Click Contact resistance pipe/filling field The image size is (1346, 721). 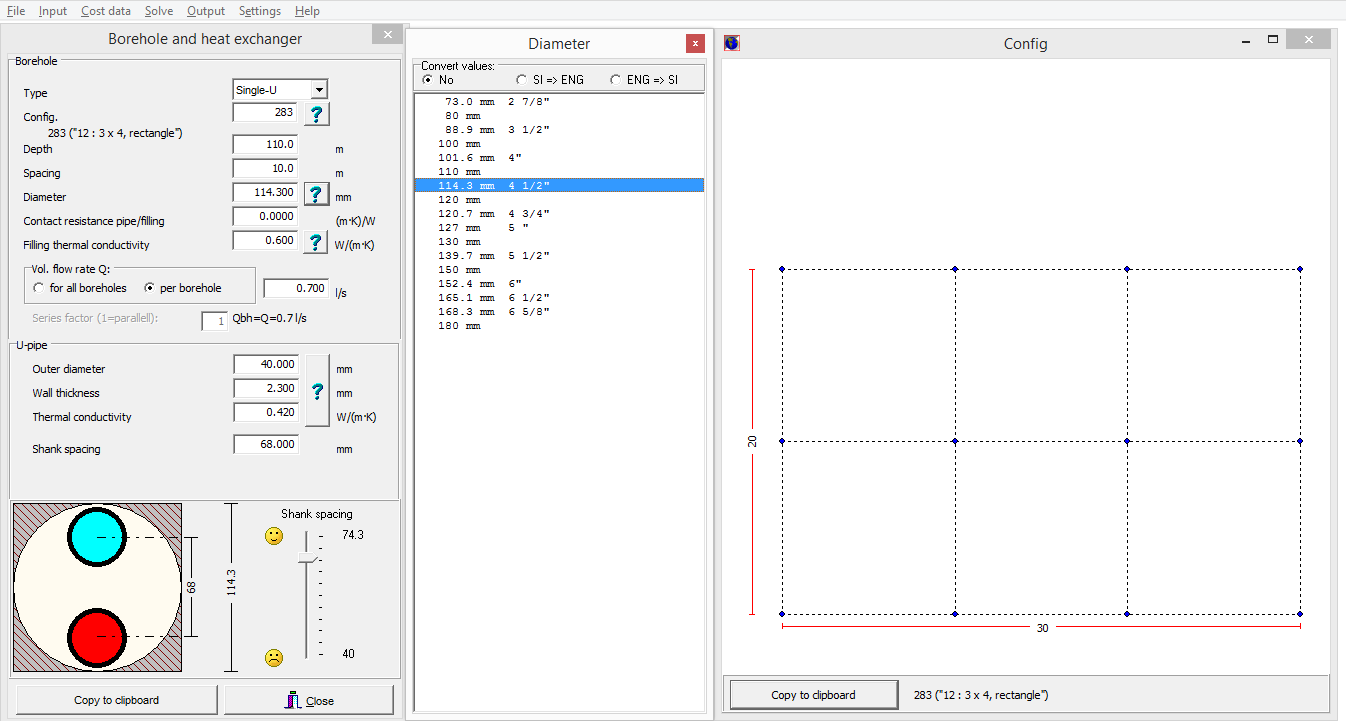click(265, 216)
